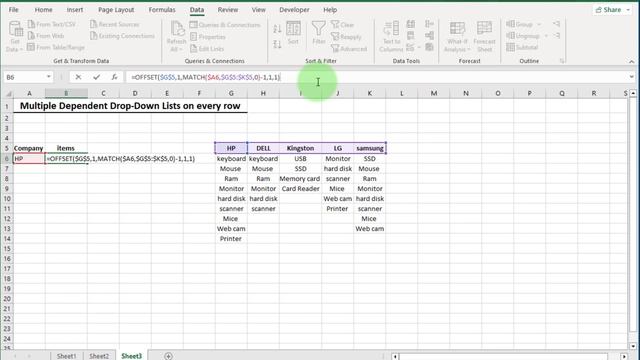
Task: Select the Sheet3 tab
Action: click(x=131, y=356)
